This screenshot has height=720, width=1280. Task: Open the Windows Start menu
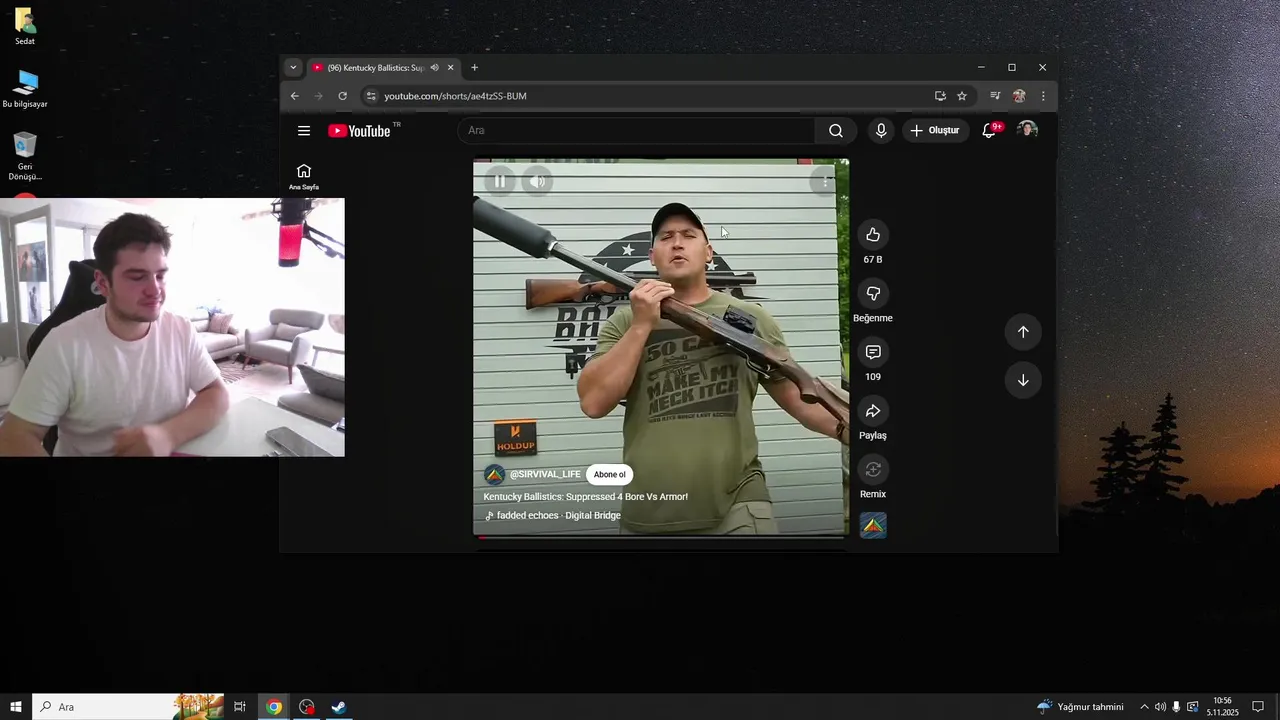[16, 707]
